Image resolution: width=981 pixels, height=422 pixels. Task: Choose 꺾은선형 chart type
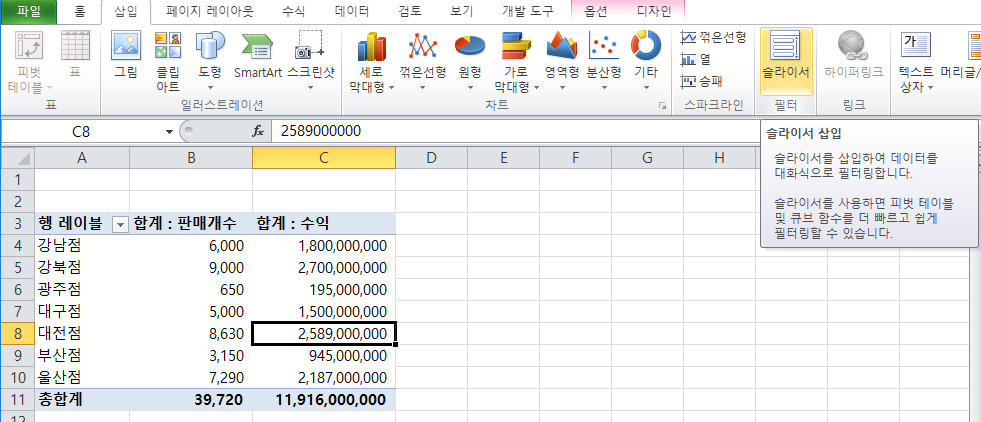pyautogui.click(x=422, y=61)
